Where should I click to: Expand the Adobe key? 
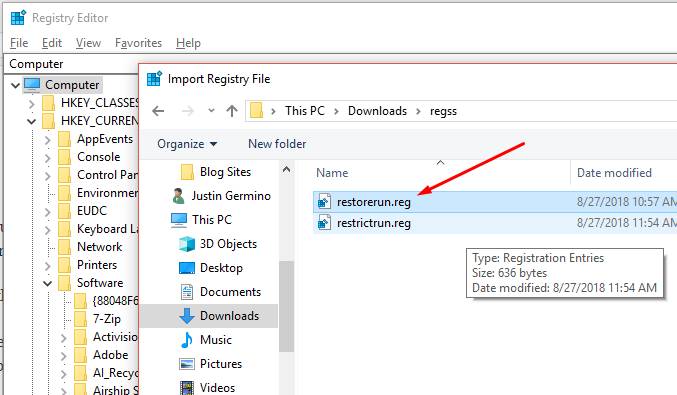63,356
